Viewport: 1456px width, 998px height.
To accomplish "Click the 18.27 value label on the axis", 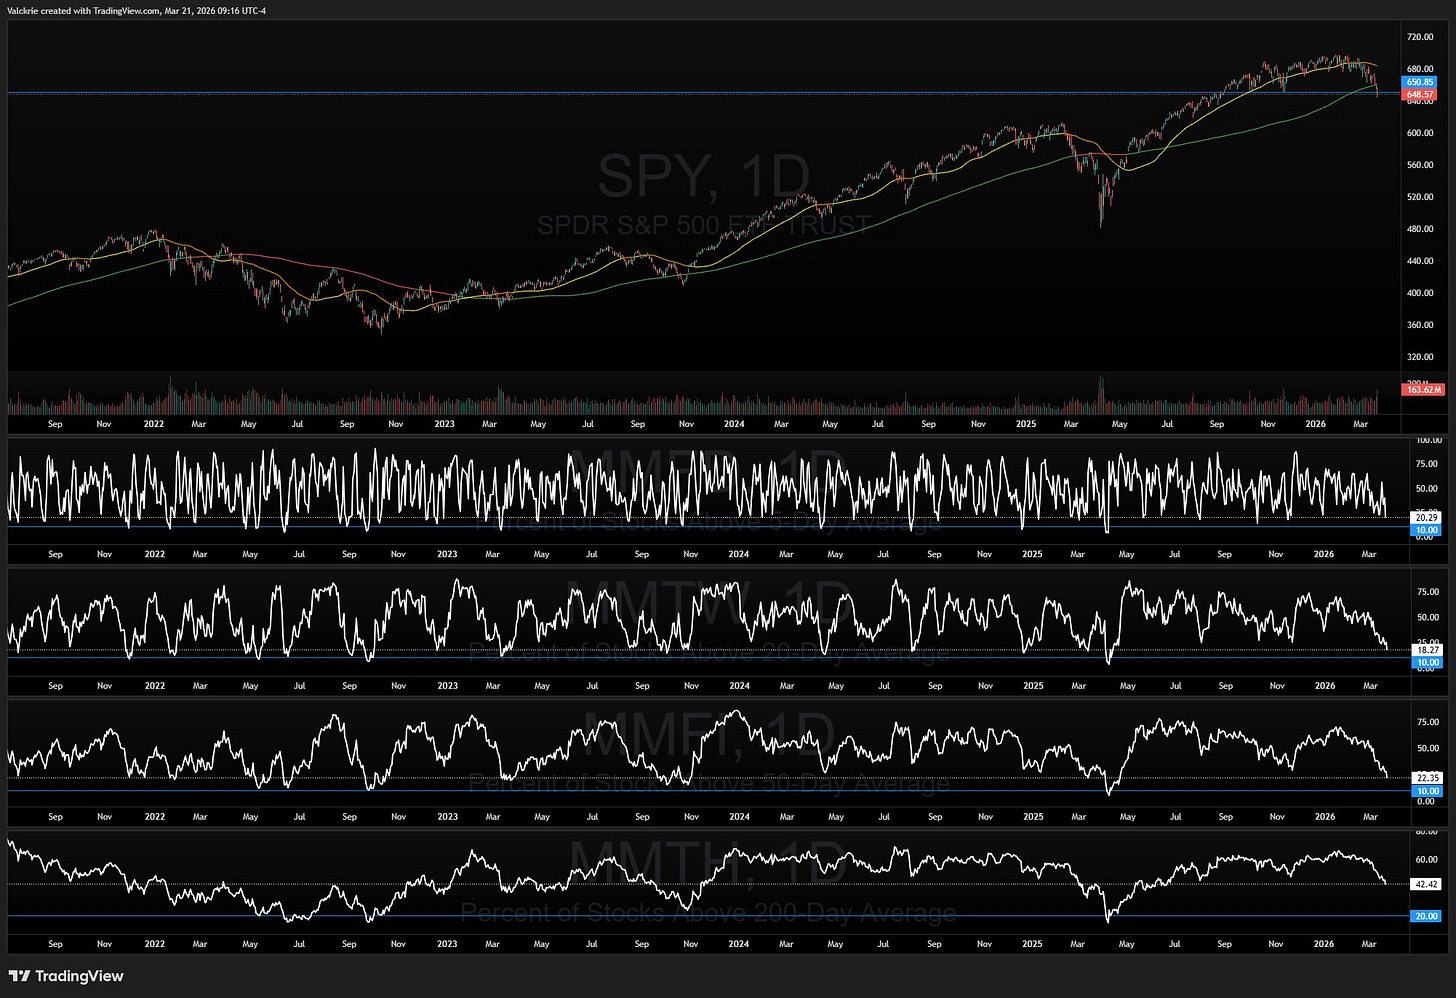I will [1427, 650].
